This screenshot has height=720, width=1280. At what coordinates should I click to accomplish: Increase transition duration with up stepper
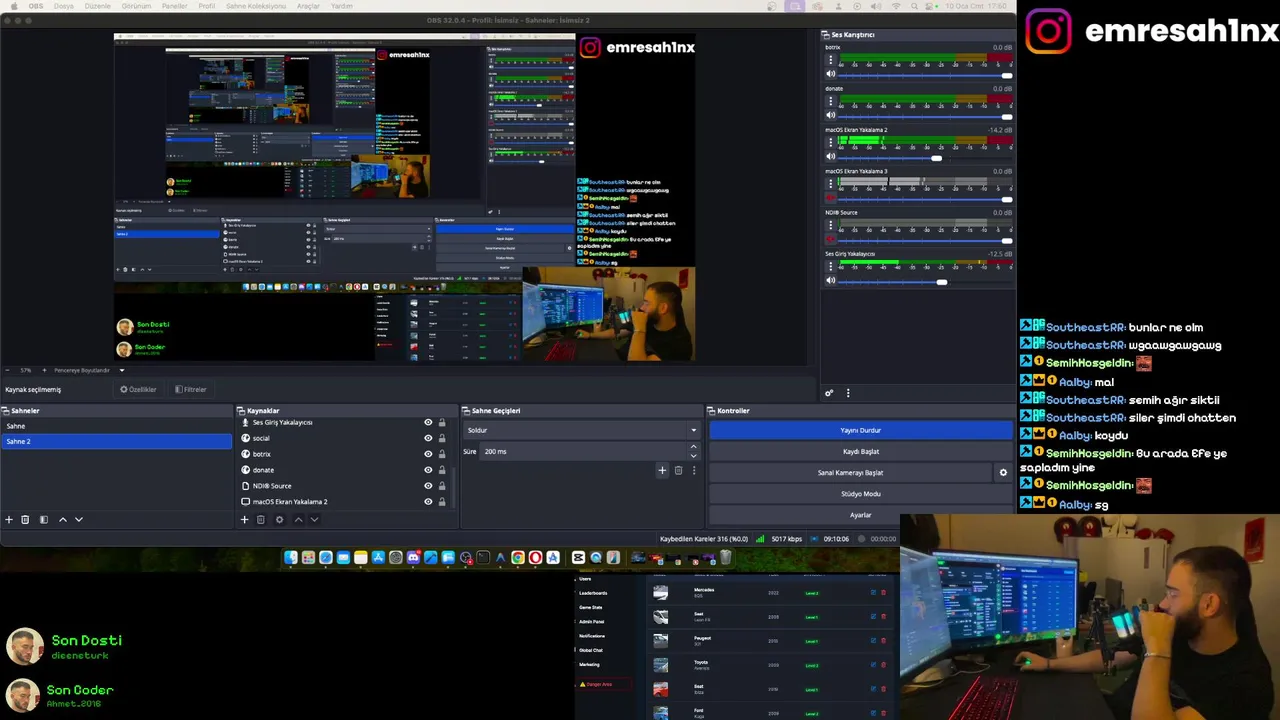(x=693, y=447)
